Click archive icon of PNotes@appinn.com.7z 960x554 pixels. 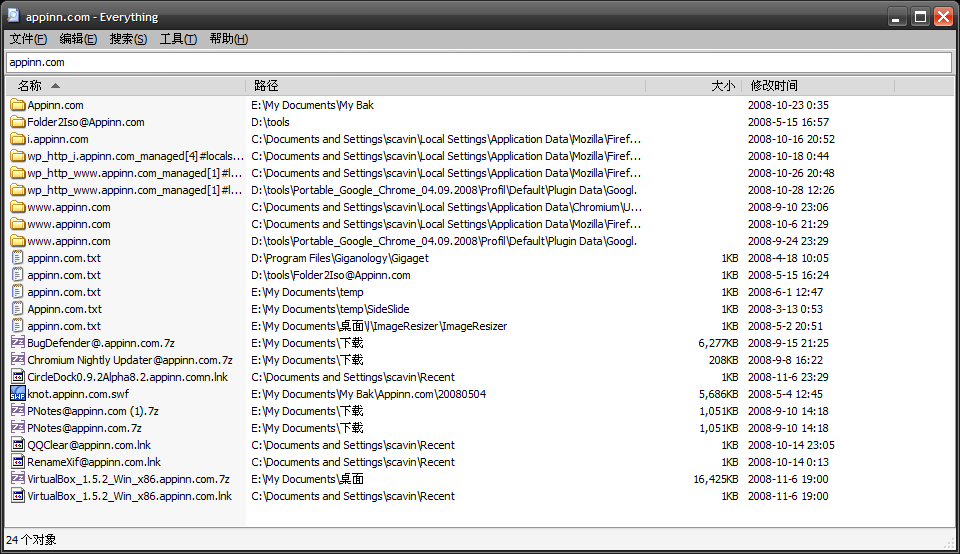[18, 428]
